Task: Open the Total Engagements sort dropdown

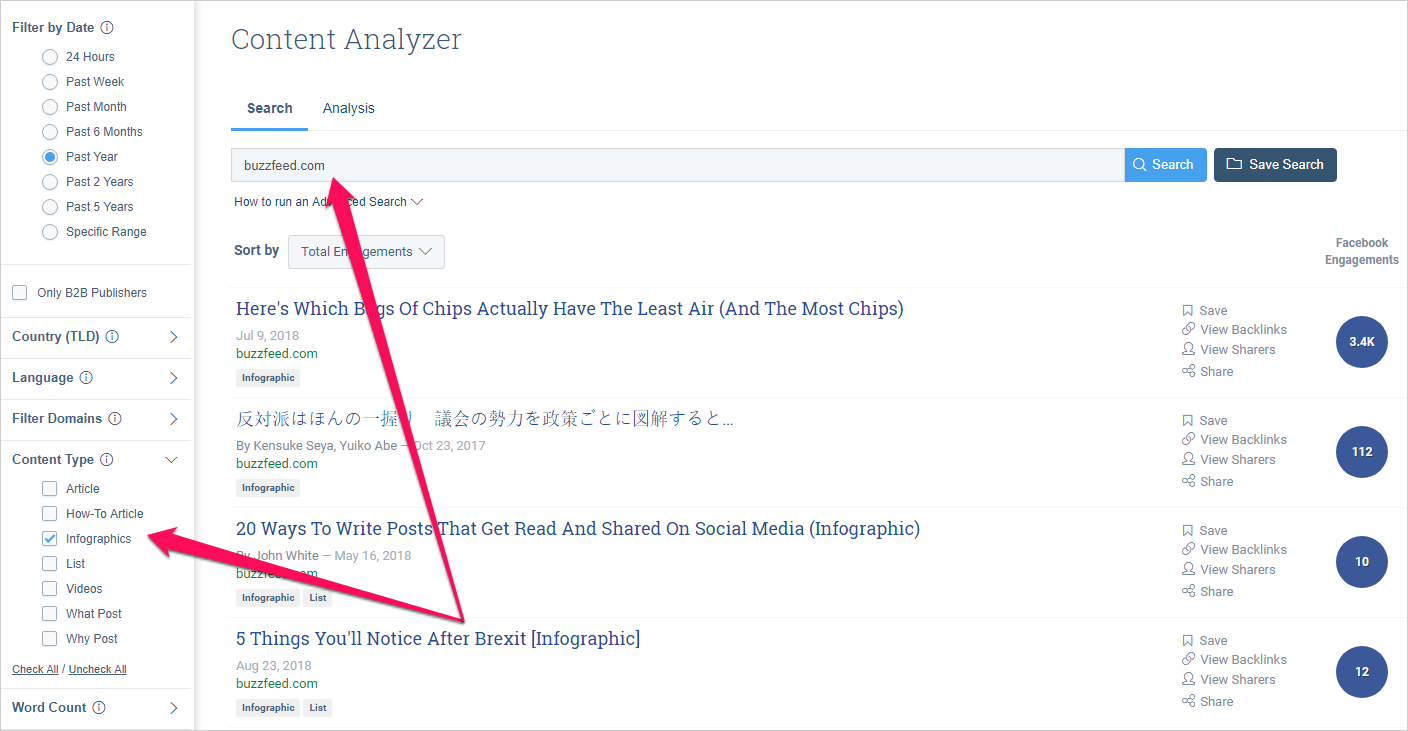Action: [x=366, y=252]
